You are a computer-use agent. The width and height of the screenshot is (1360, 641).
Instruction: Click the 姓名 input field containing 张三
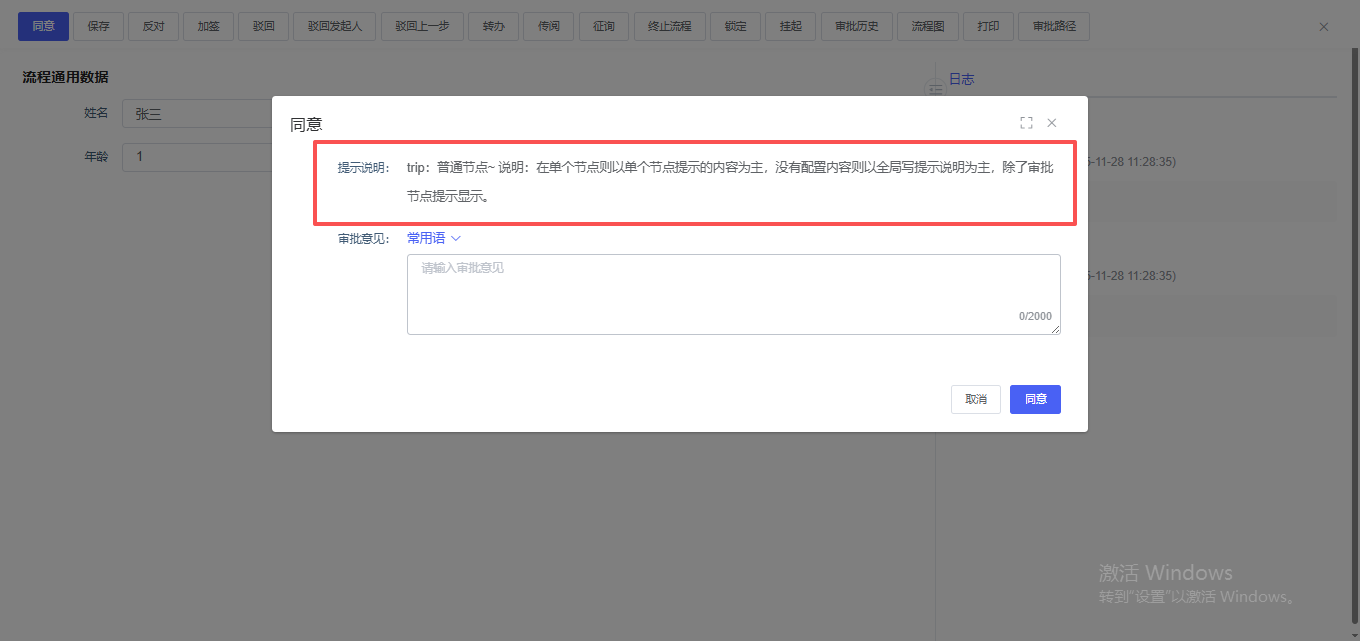[197, 114]
